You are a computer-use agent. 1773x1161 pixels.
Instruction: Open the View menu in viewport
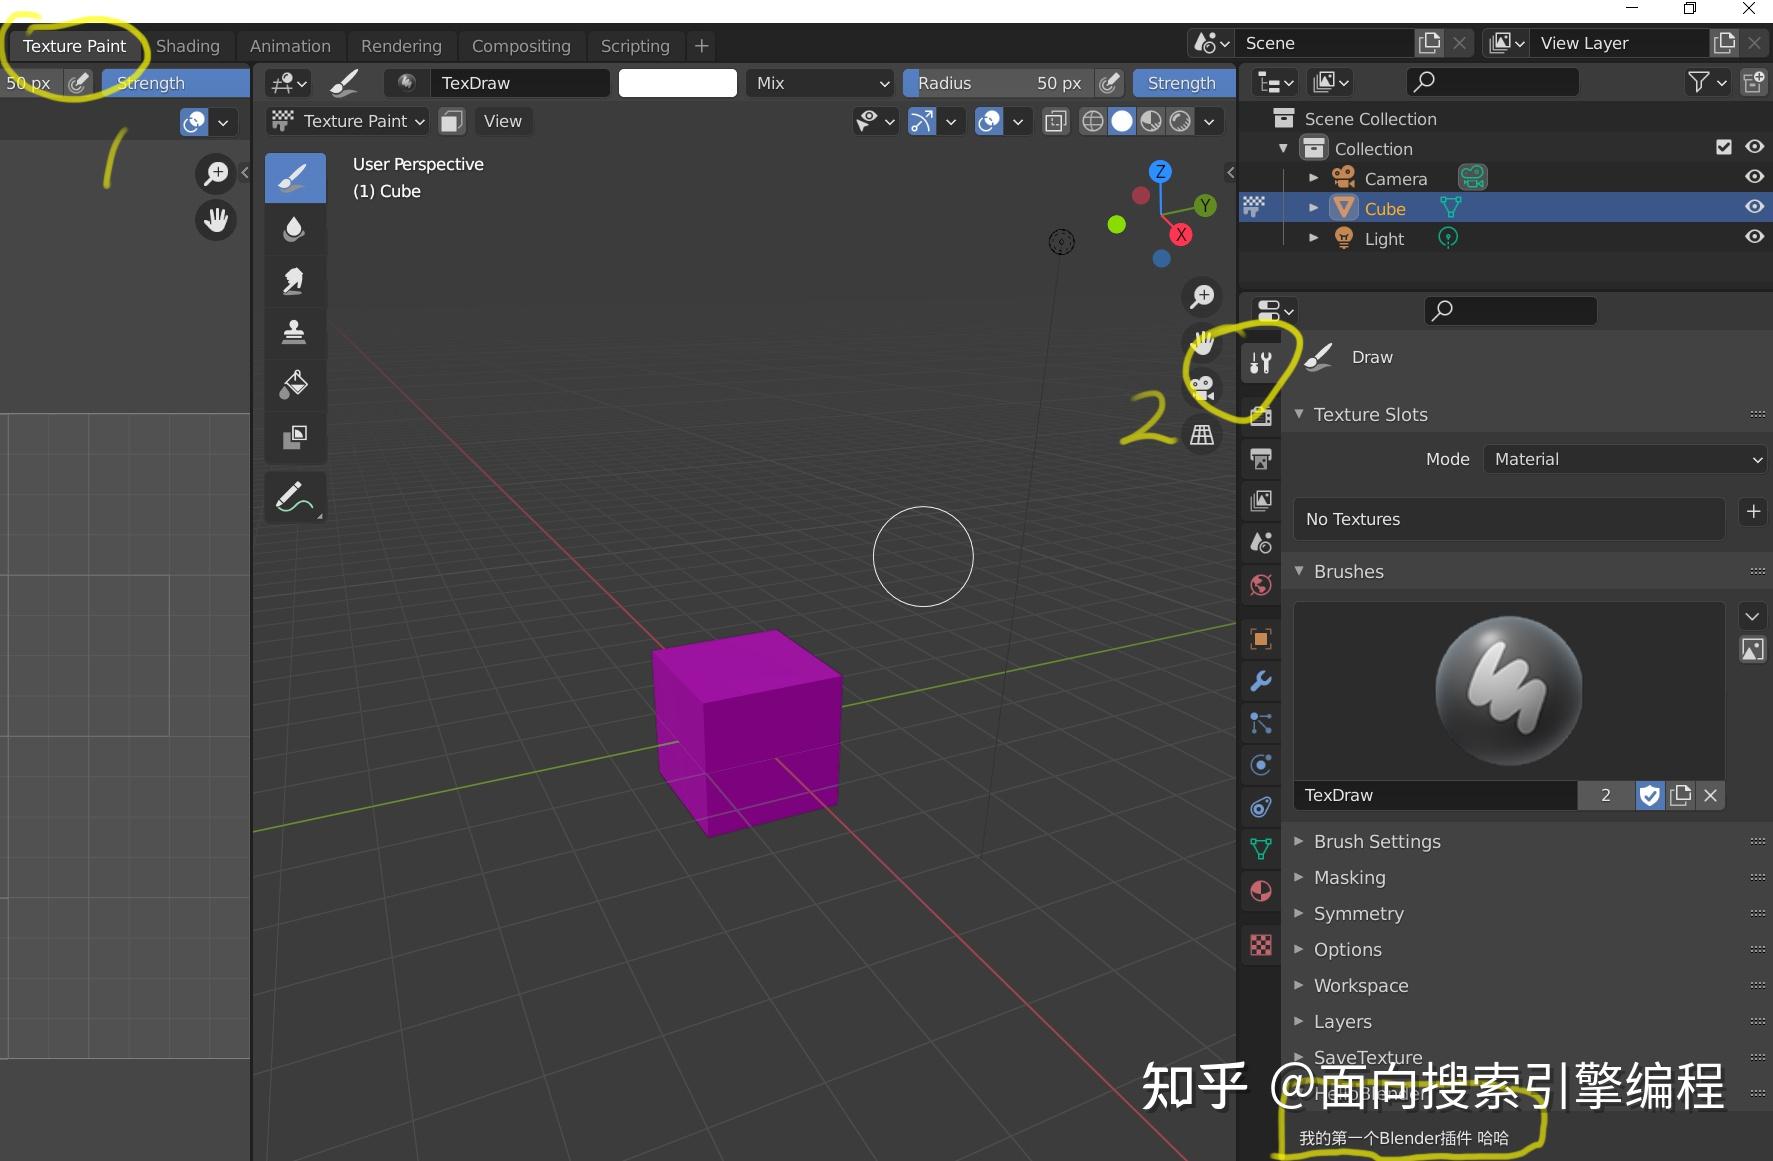tap(502, 121)
